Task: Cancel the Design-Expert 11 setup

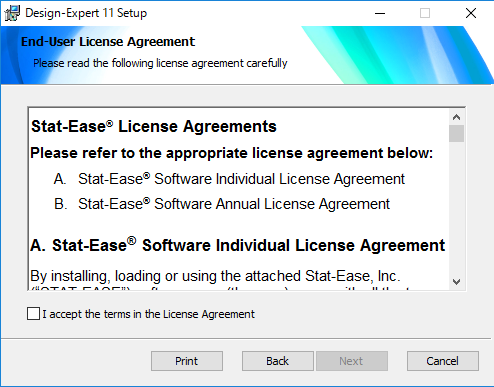Action: point(443,361)
